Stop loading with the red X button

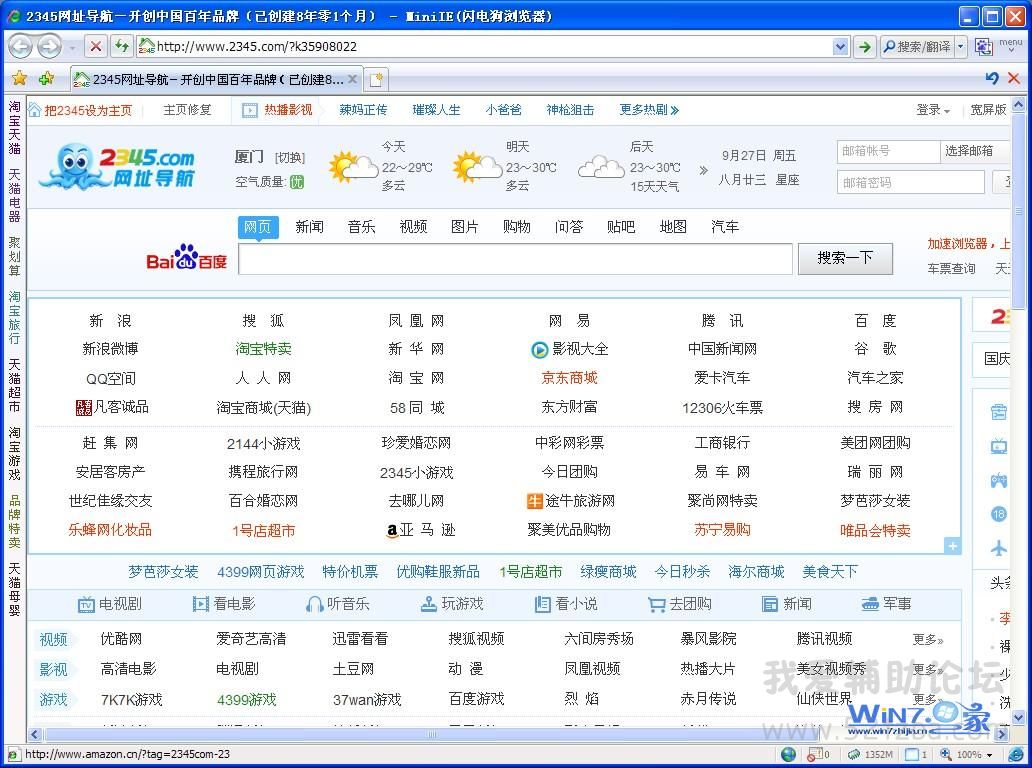click(96, 46)
